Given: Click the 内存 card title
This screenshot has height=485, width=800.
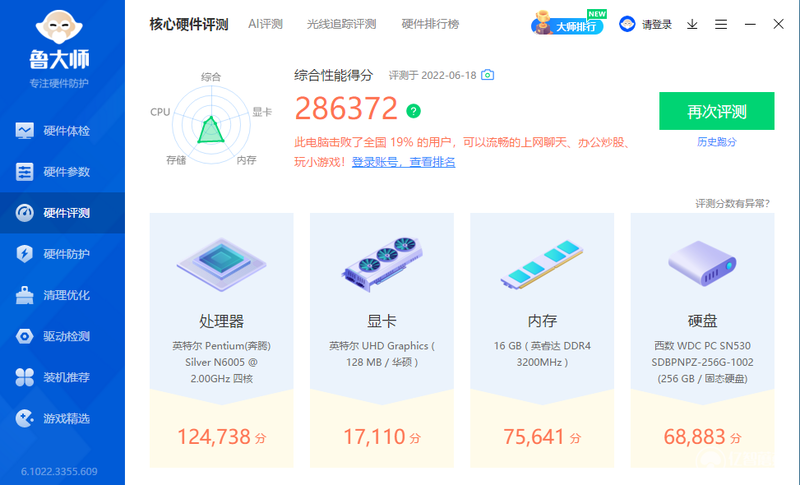Looking at the screenshot, I should [x=542, y=321].
